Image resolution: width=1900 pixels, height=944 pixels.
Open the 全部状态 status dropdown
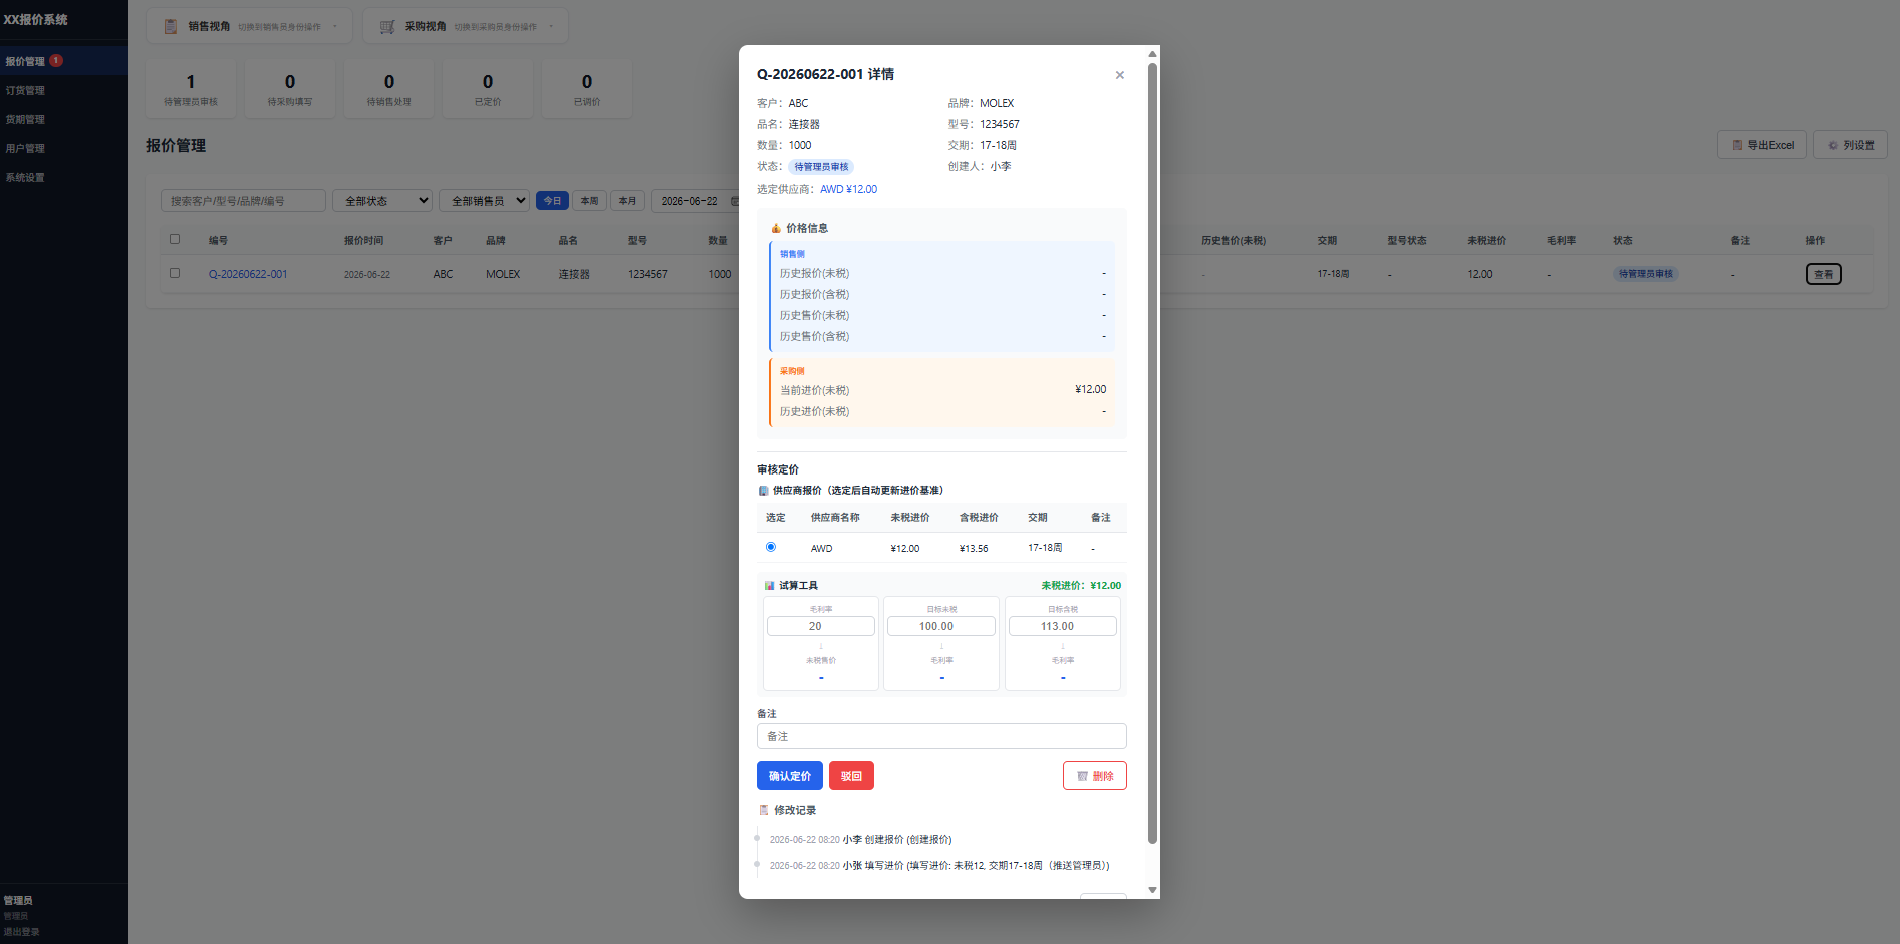click(382, 201)
